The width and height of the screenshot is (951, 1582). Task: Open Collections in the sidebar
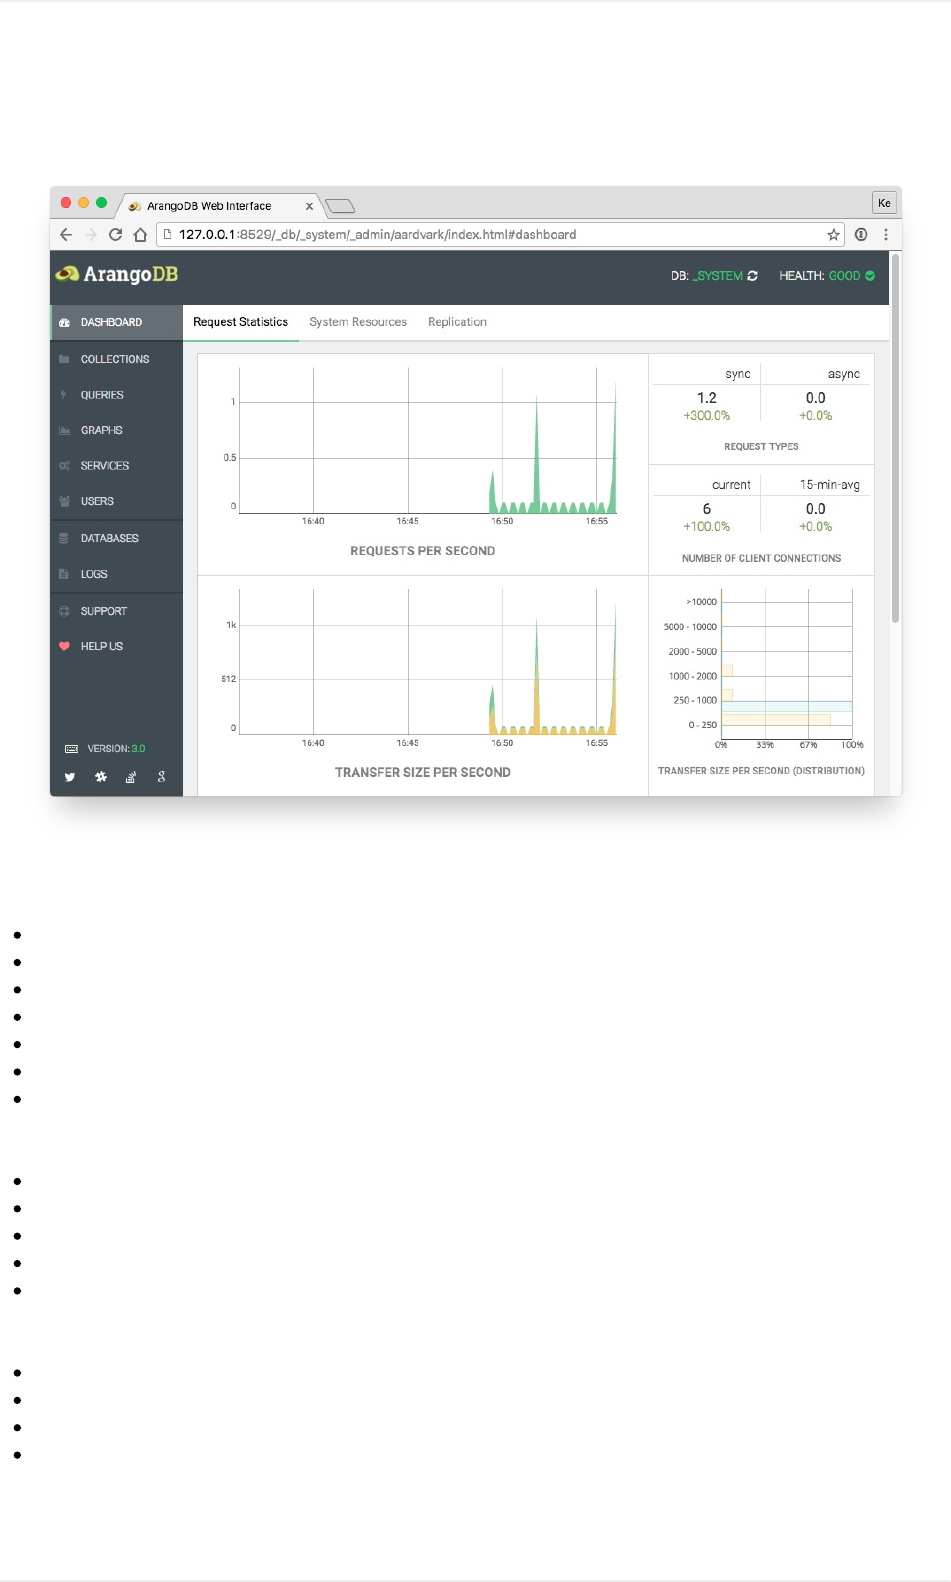point(116,359)
